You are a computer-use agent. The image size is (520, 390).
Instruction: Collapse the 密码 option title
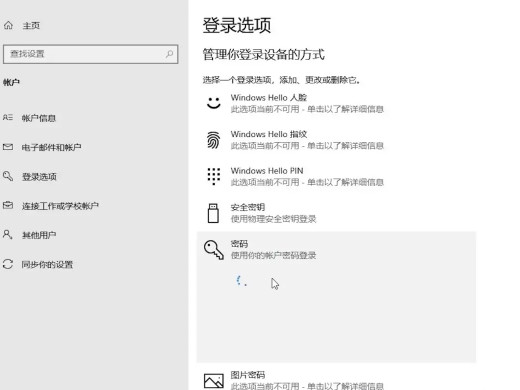coord(239,244)
